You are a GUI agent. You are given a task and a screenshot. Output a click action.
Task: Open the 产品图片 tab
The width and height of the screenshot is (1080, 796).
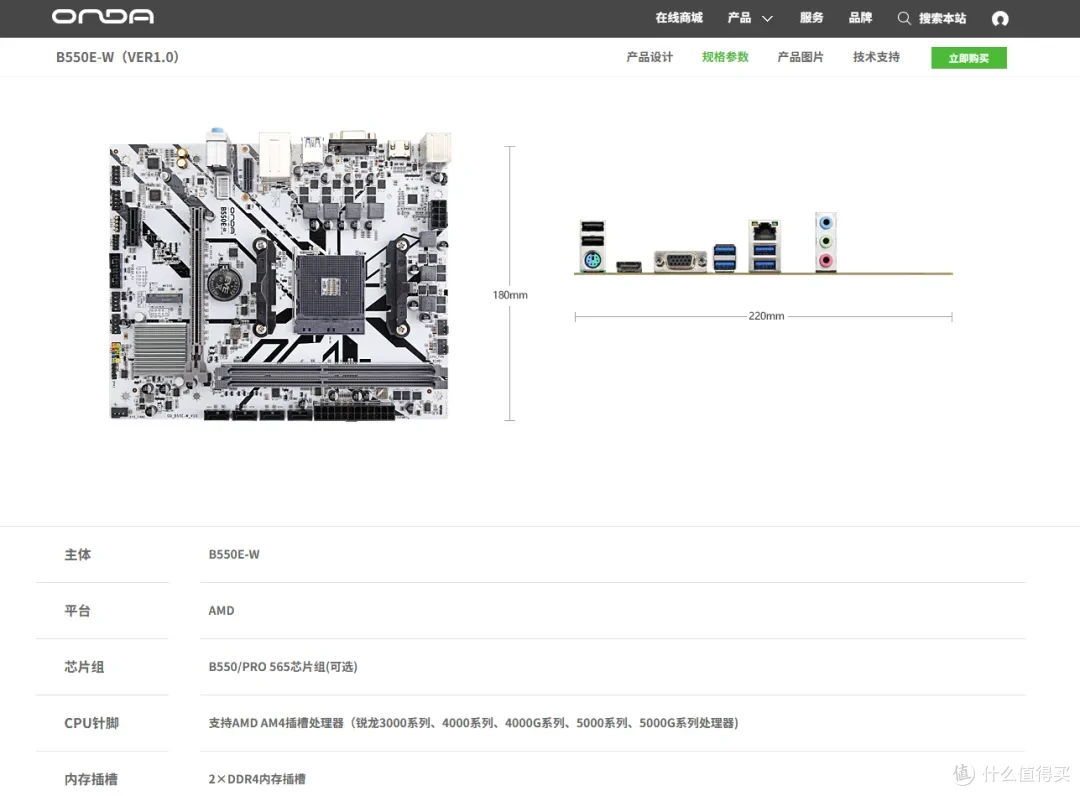[800, 57]
